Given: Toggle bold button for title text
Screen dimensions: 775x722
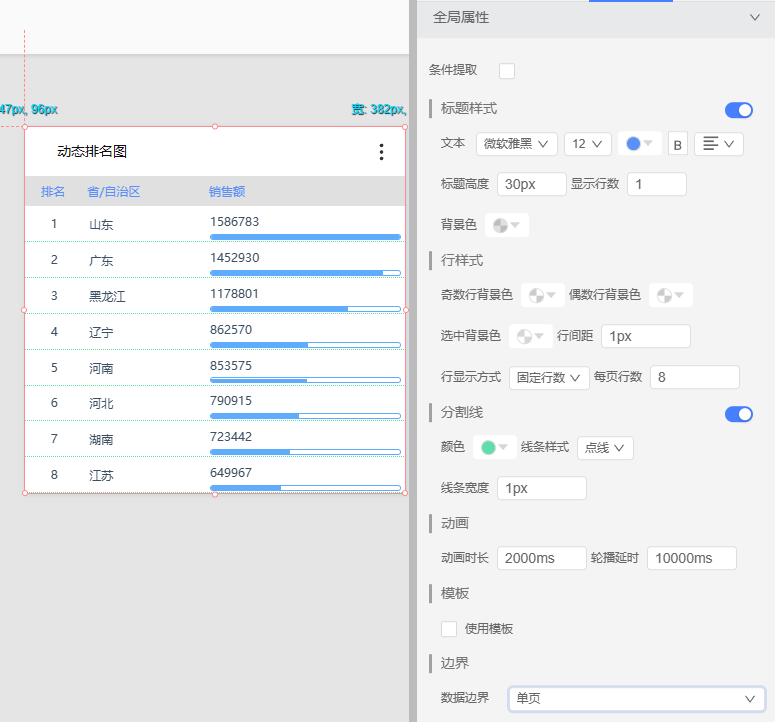Looking at the screenshot, I should 677,144.
